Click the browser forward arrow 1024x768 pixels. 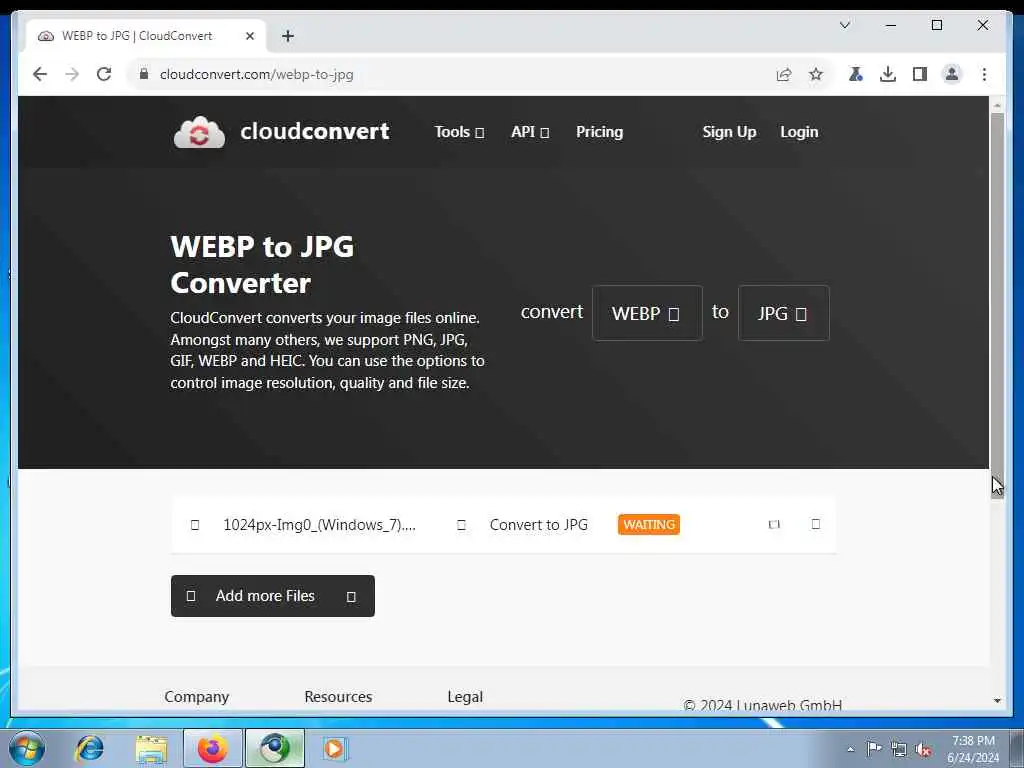72,74
